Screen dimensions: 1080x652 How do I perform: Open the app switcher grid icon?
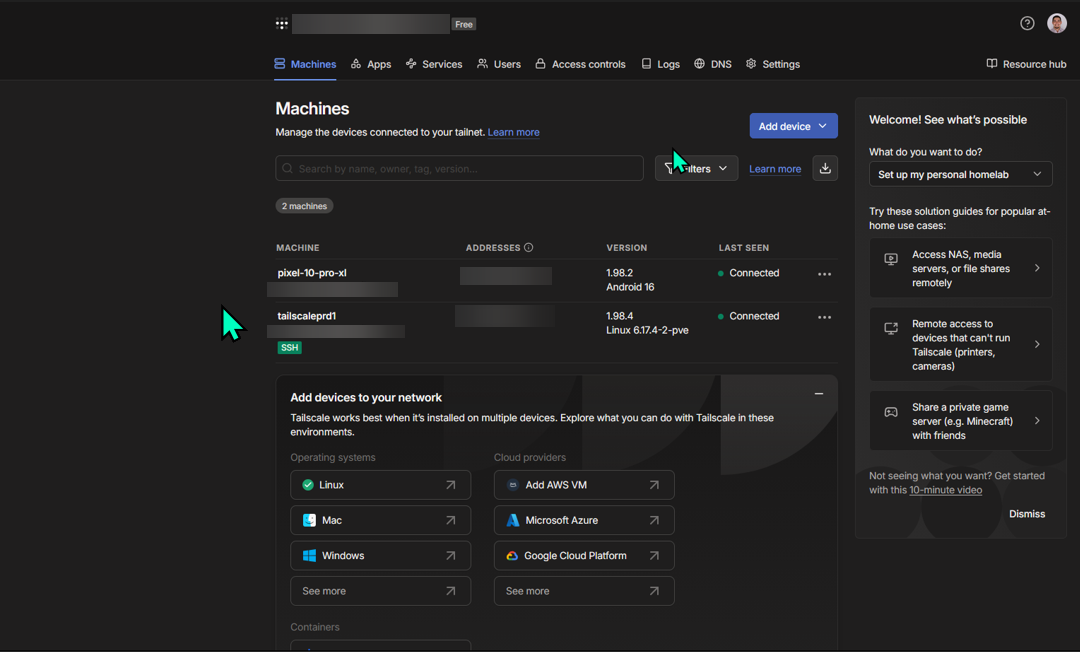point(282,24)
